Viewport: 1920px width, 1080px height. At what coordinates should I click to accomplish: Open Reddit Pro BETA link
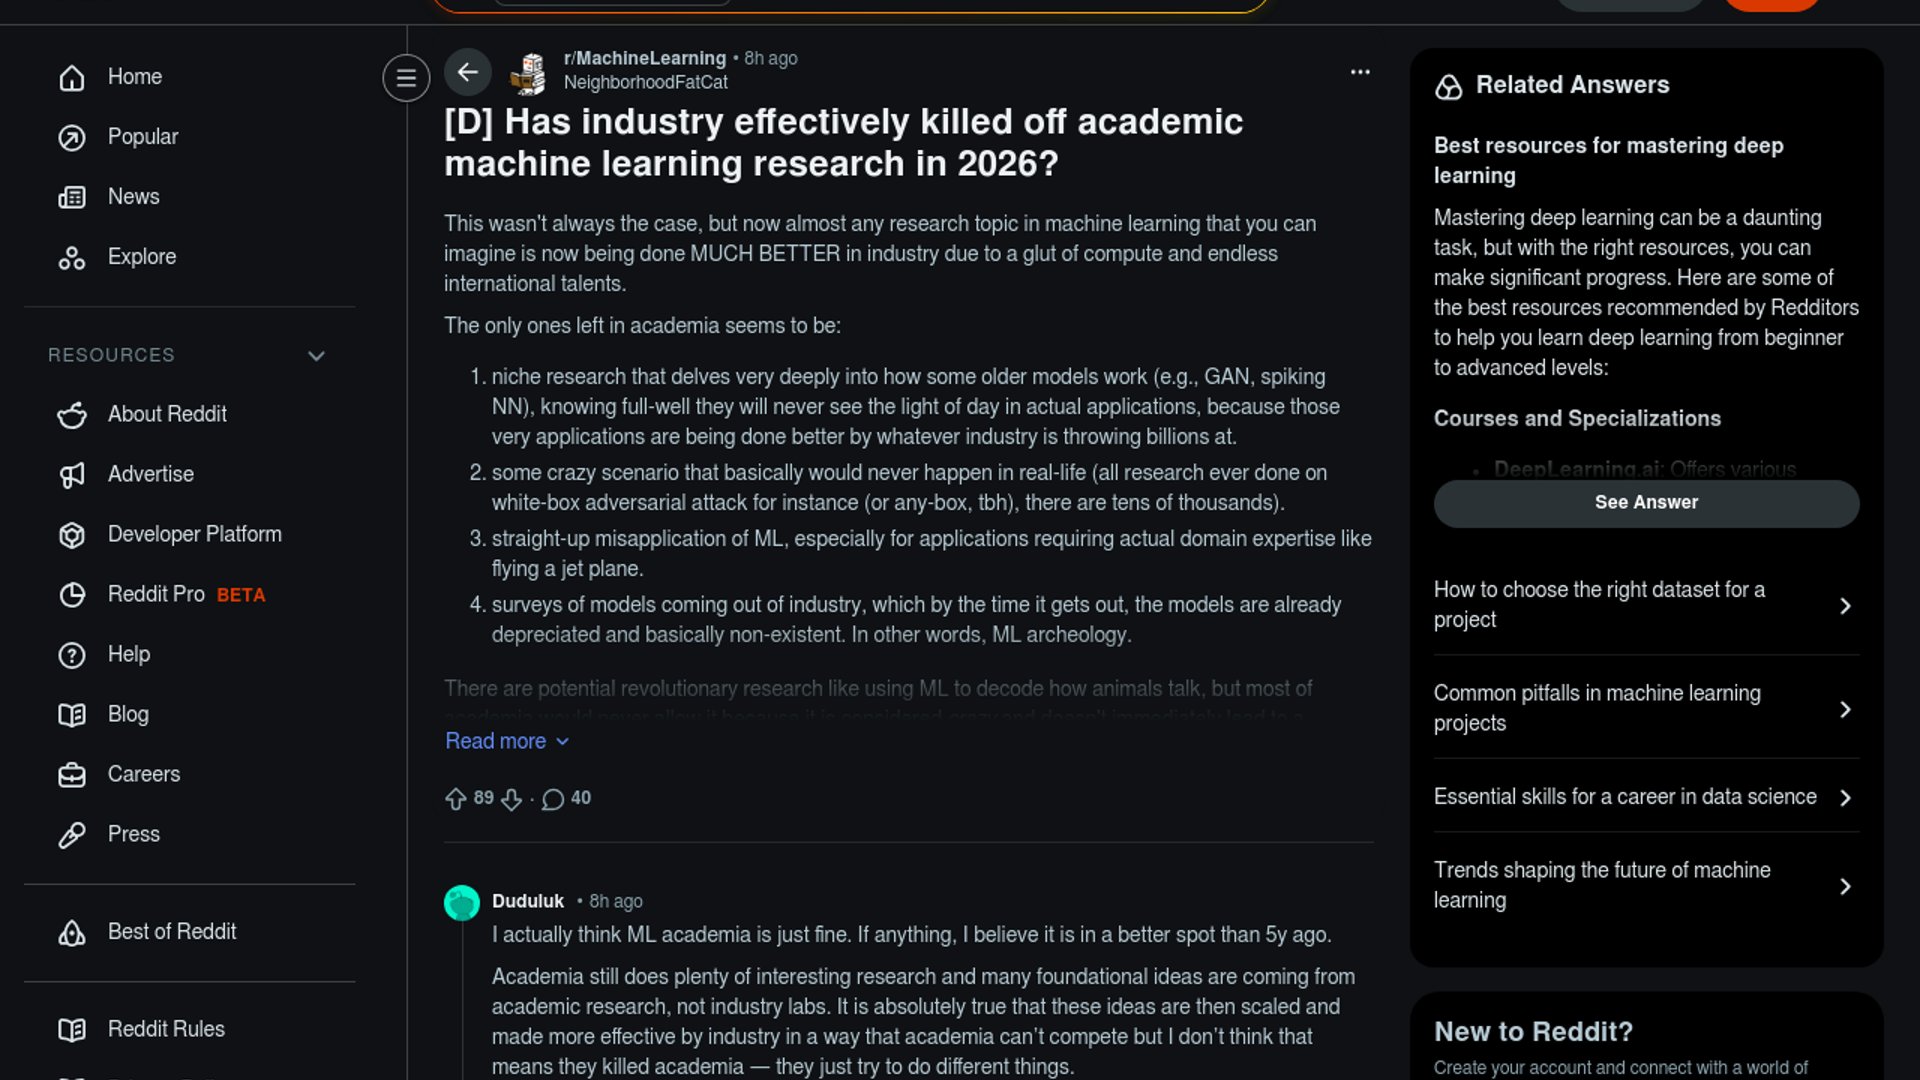point(186,594)
